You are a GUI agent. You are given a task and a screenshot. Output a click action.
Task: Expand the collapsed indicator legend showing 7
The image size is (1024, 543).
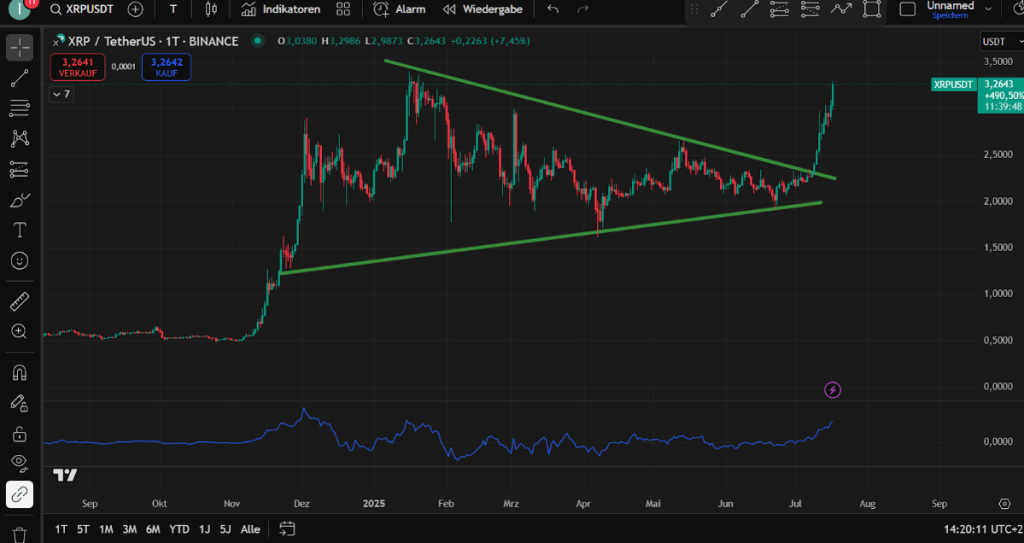click(61, 94)
